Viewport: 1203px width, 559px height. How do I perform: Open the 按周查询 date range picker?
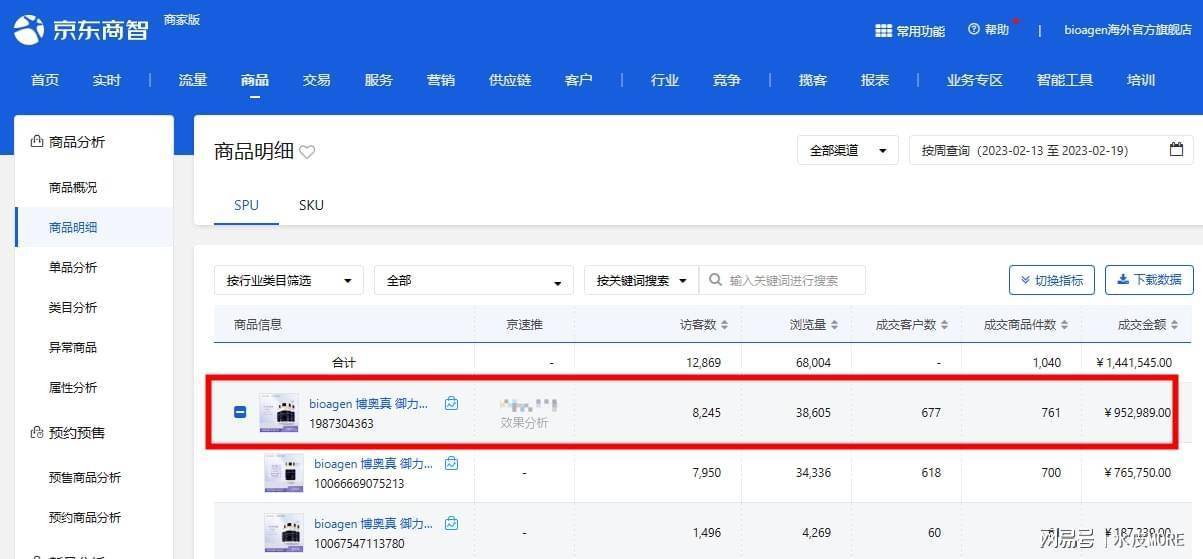pos(1051,150)
